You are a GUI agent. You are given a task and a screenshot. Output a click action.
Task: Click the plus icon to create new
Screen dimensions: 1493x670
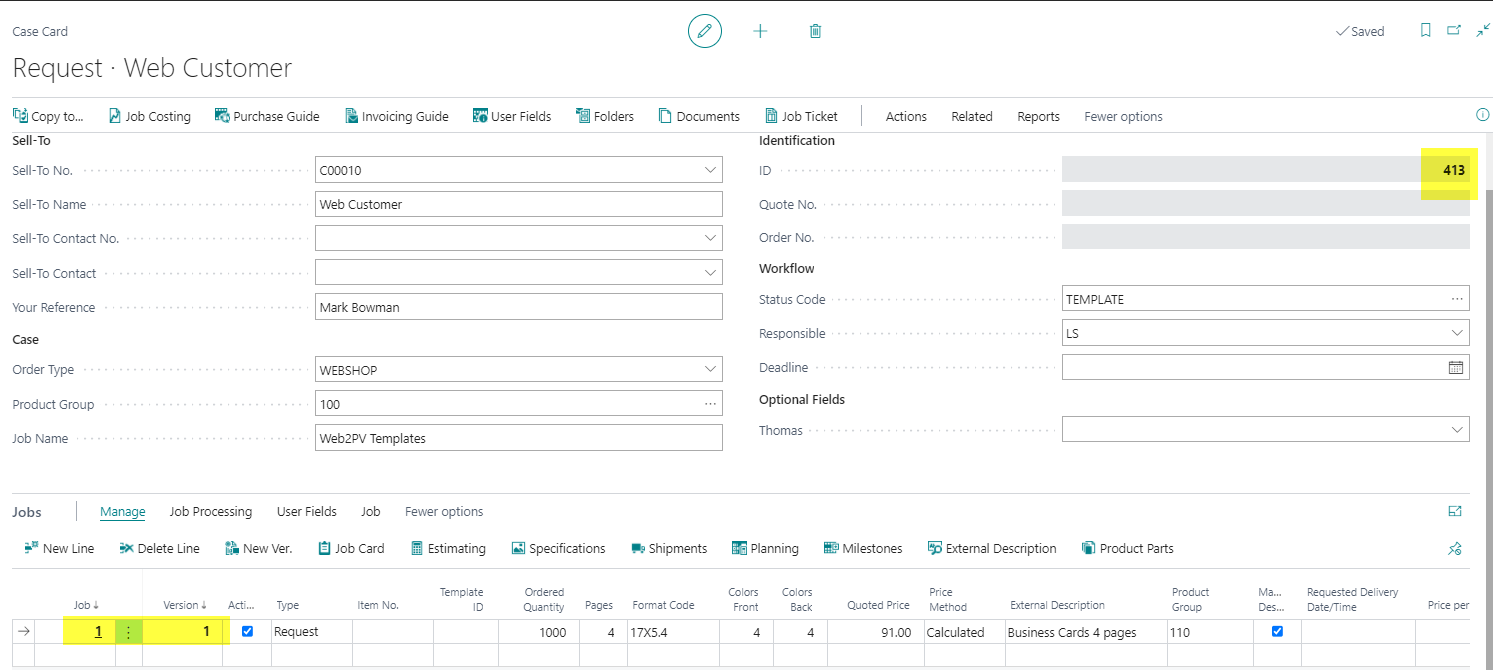coord(760,31)
